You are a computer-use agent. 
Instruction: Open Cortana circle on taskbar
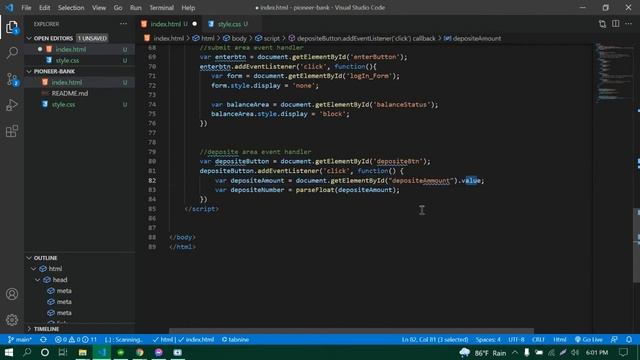pyautogui.click(x=45, y=352)
